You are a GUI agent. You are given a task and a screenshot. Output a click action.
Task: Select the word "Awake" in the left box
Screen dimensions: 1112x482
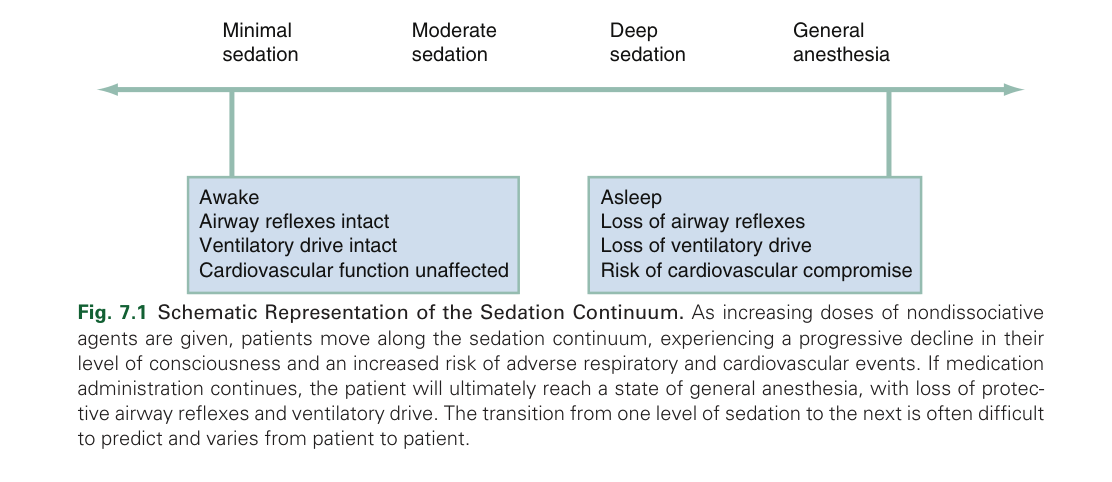tap(229, 197)
